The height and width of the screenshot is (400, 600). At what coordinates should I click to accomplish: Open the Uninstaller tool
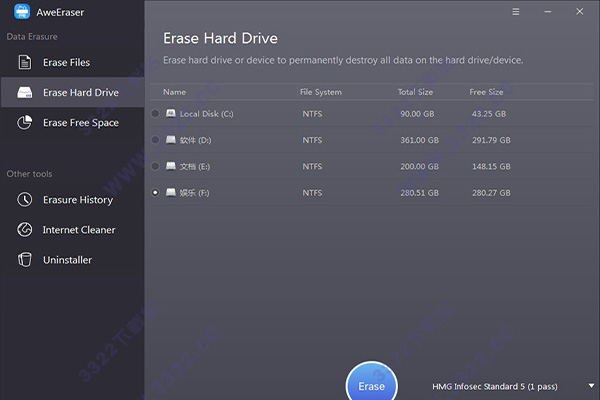point(73,260)
